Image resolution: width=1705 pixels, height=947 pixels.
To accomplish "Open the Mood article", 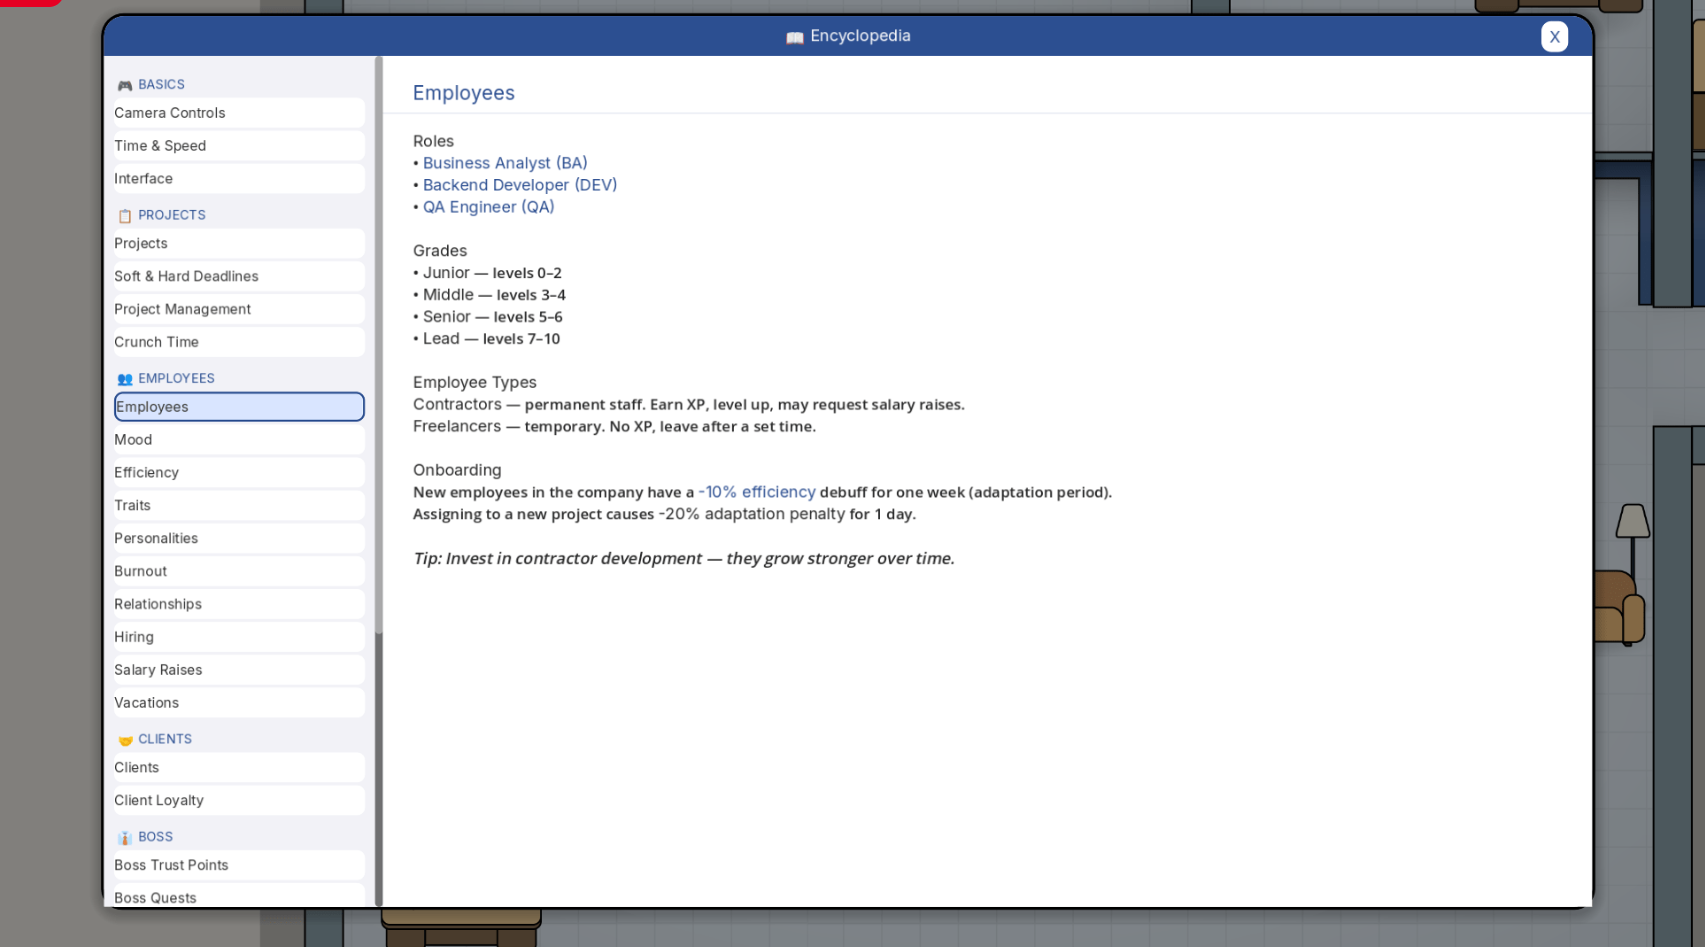I will click(x=239, y=440).
